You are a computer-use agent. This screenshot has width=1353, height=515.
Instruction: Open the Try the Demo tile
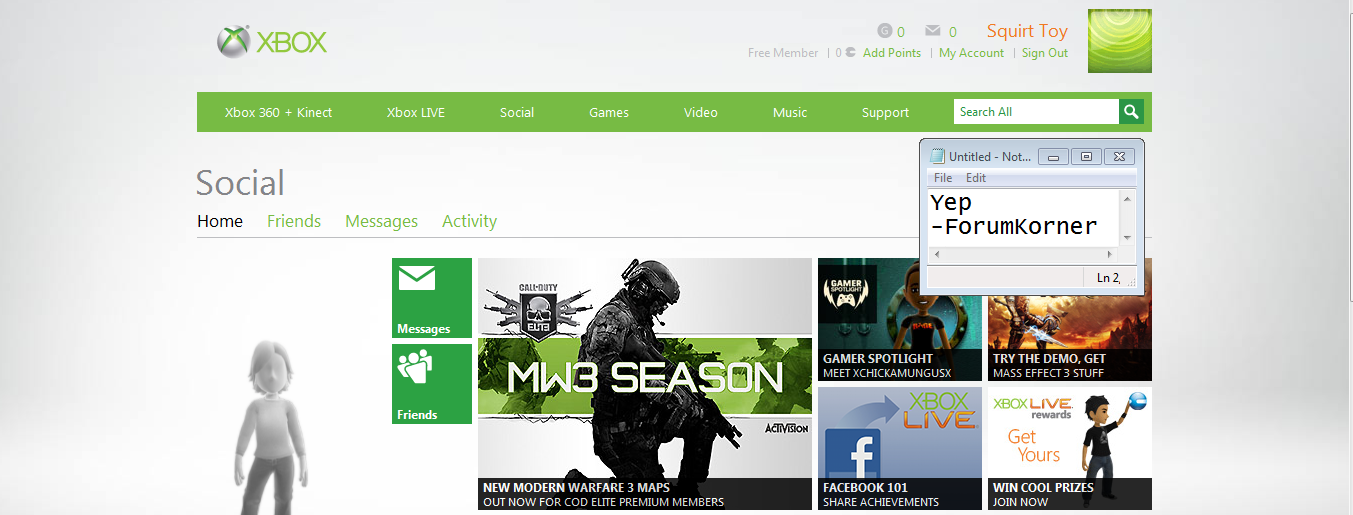1070,337
